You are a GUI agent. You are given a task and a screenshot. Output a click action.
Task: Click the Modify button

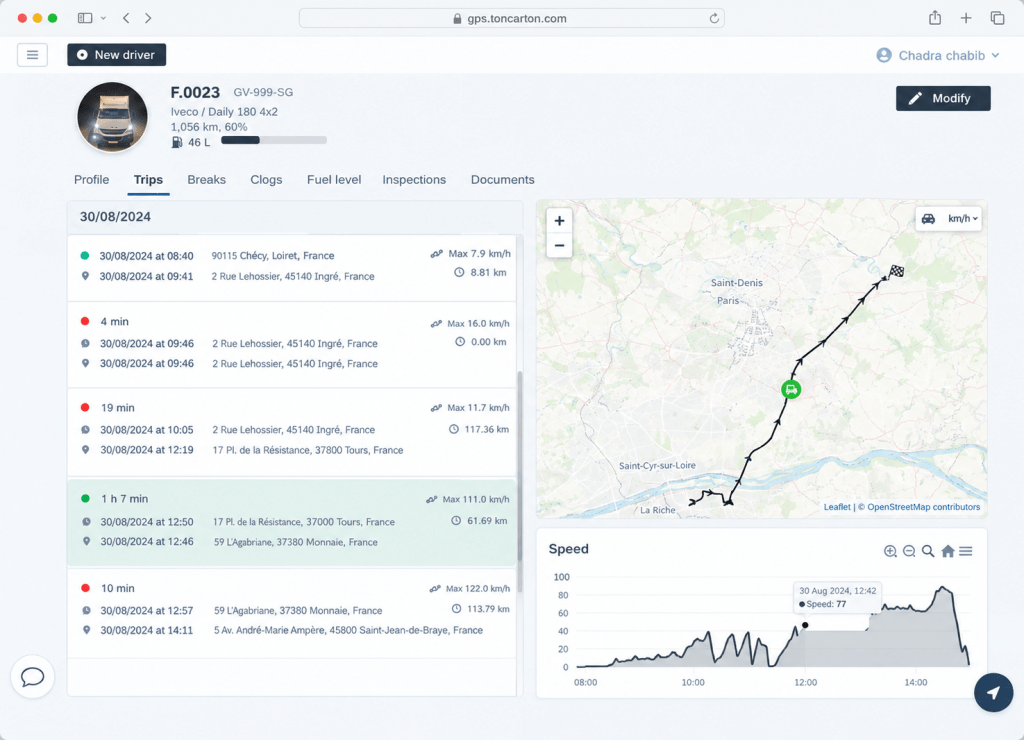[x=943, y=99]
